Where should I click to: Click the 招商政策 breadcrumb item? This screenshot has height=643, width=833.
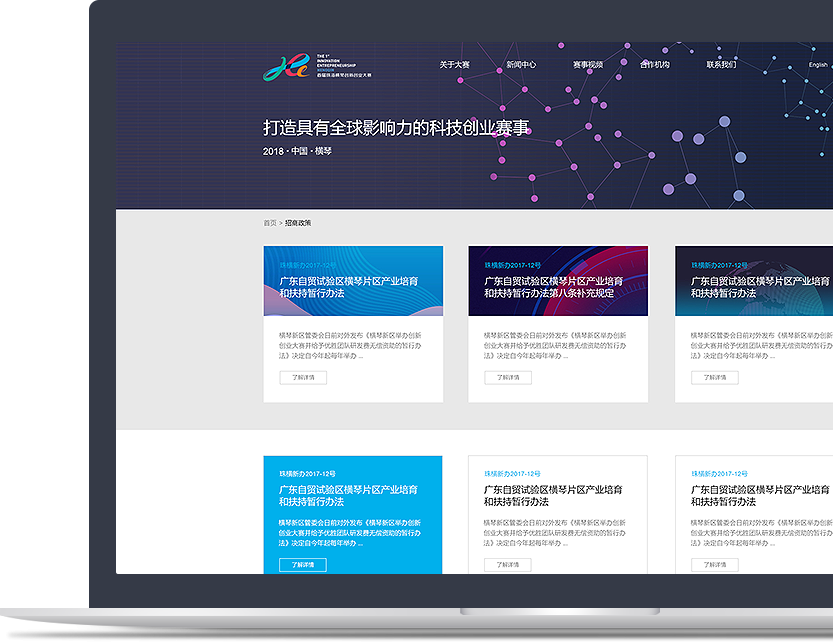(298, 223)
